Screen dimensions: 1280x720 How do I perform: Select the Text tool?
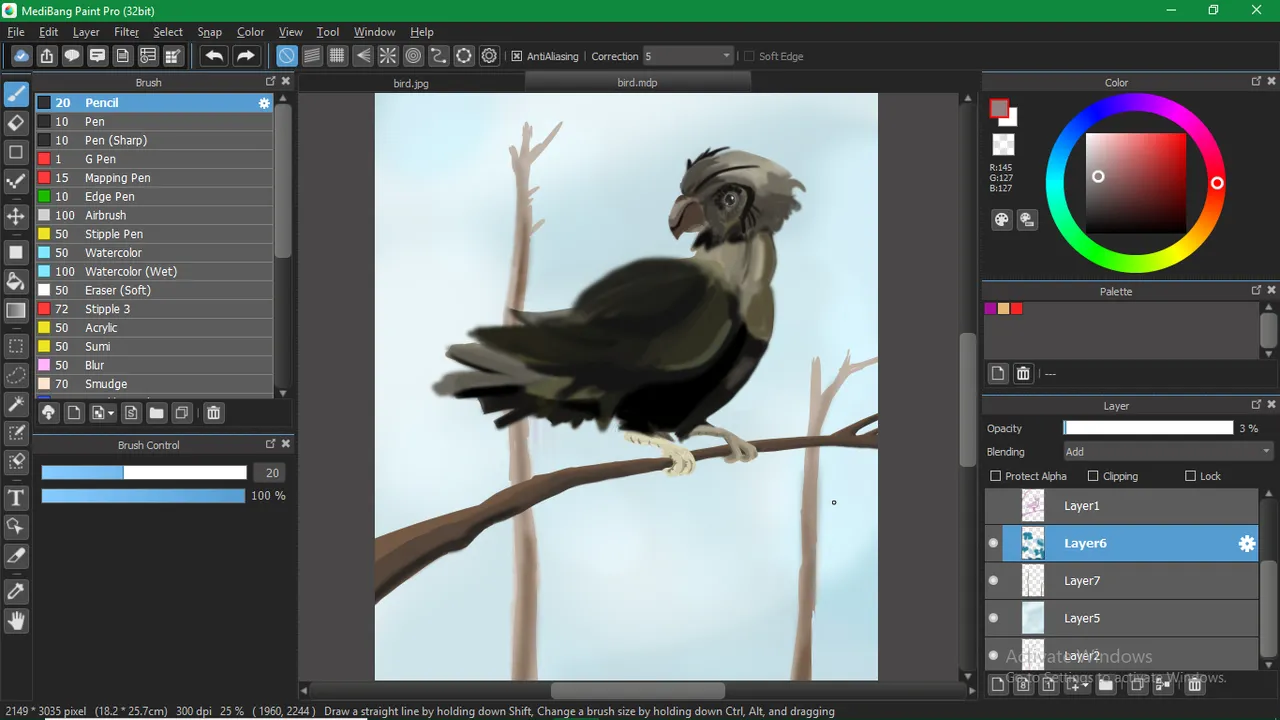pyautogui.click(x=16, y=497)
